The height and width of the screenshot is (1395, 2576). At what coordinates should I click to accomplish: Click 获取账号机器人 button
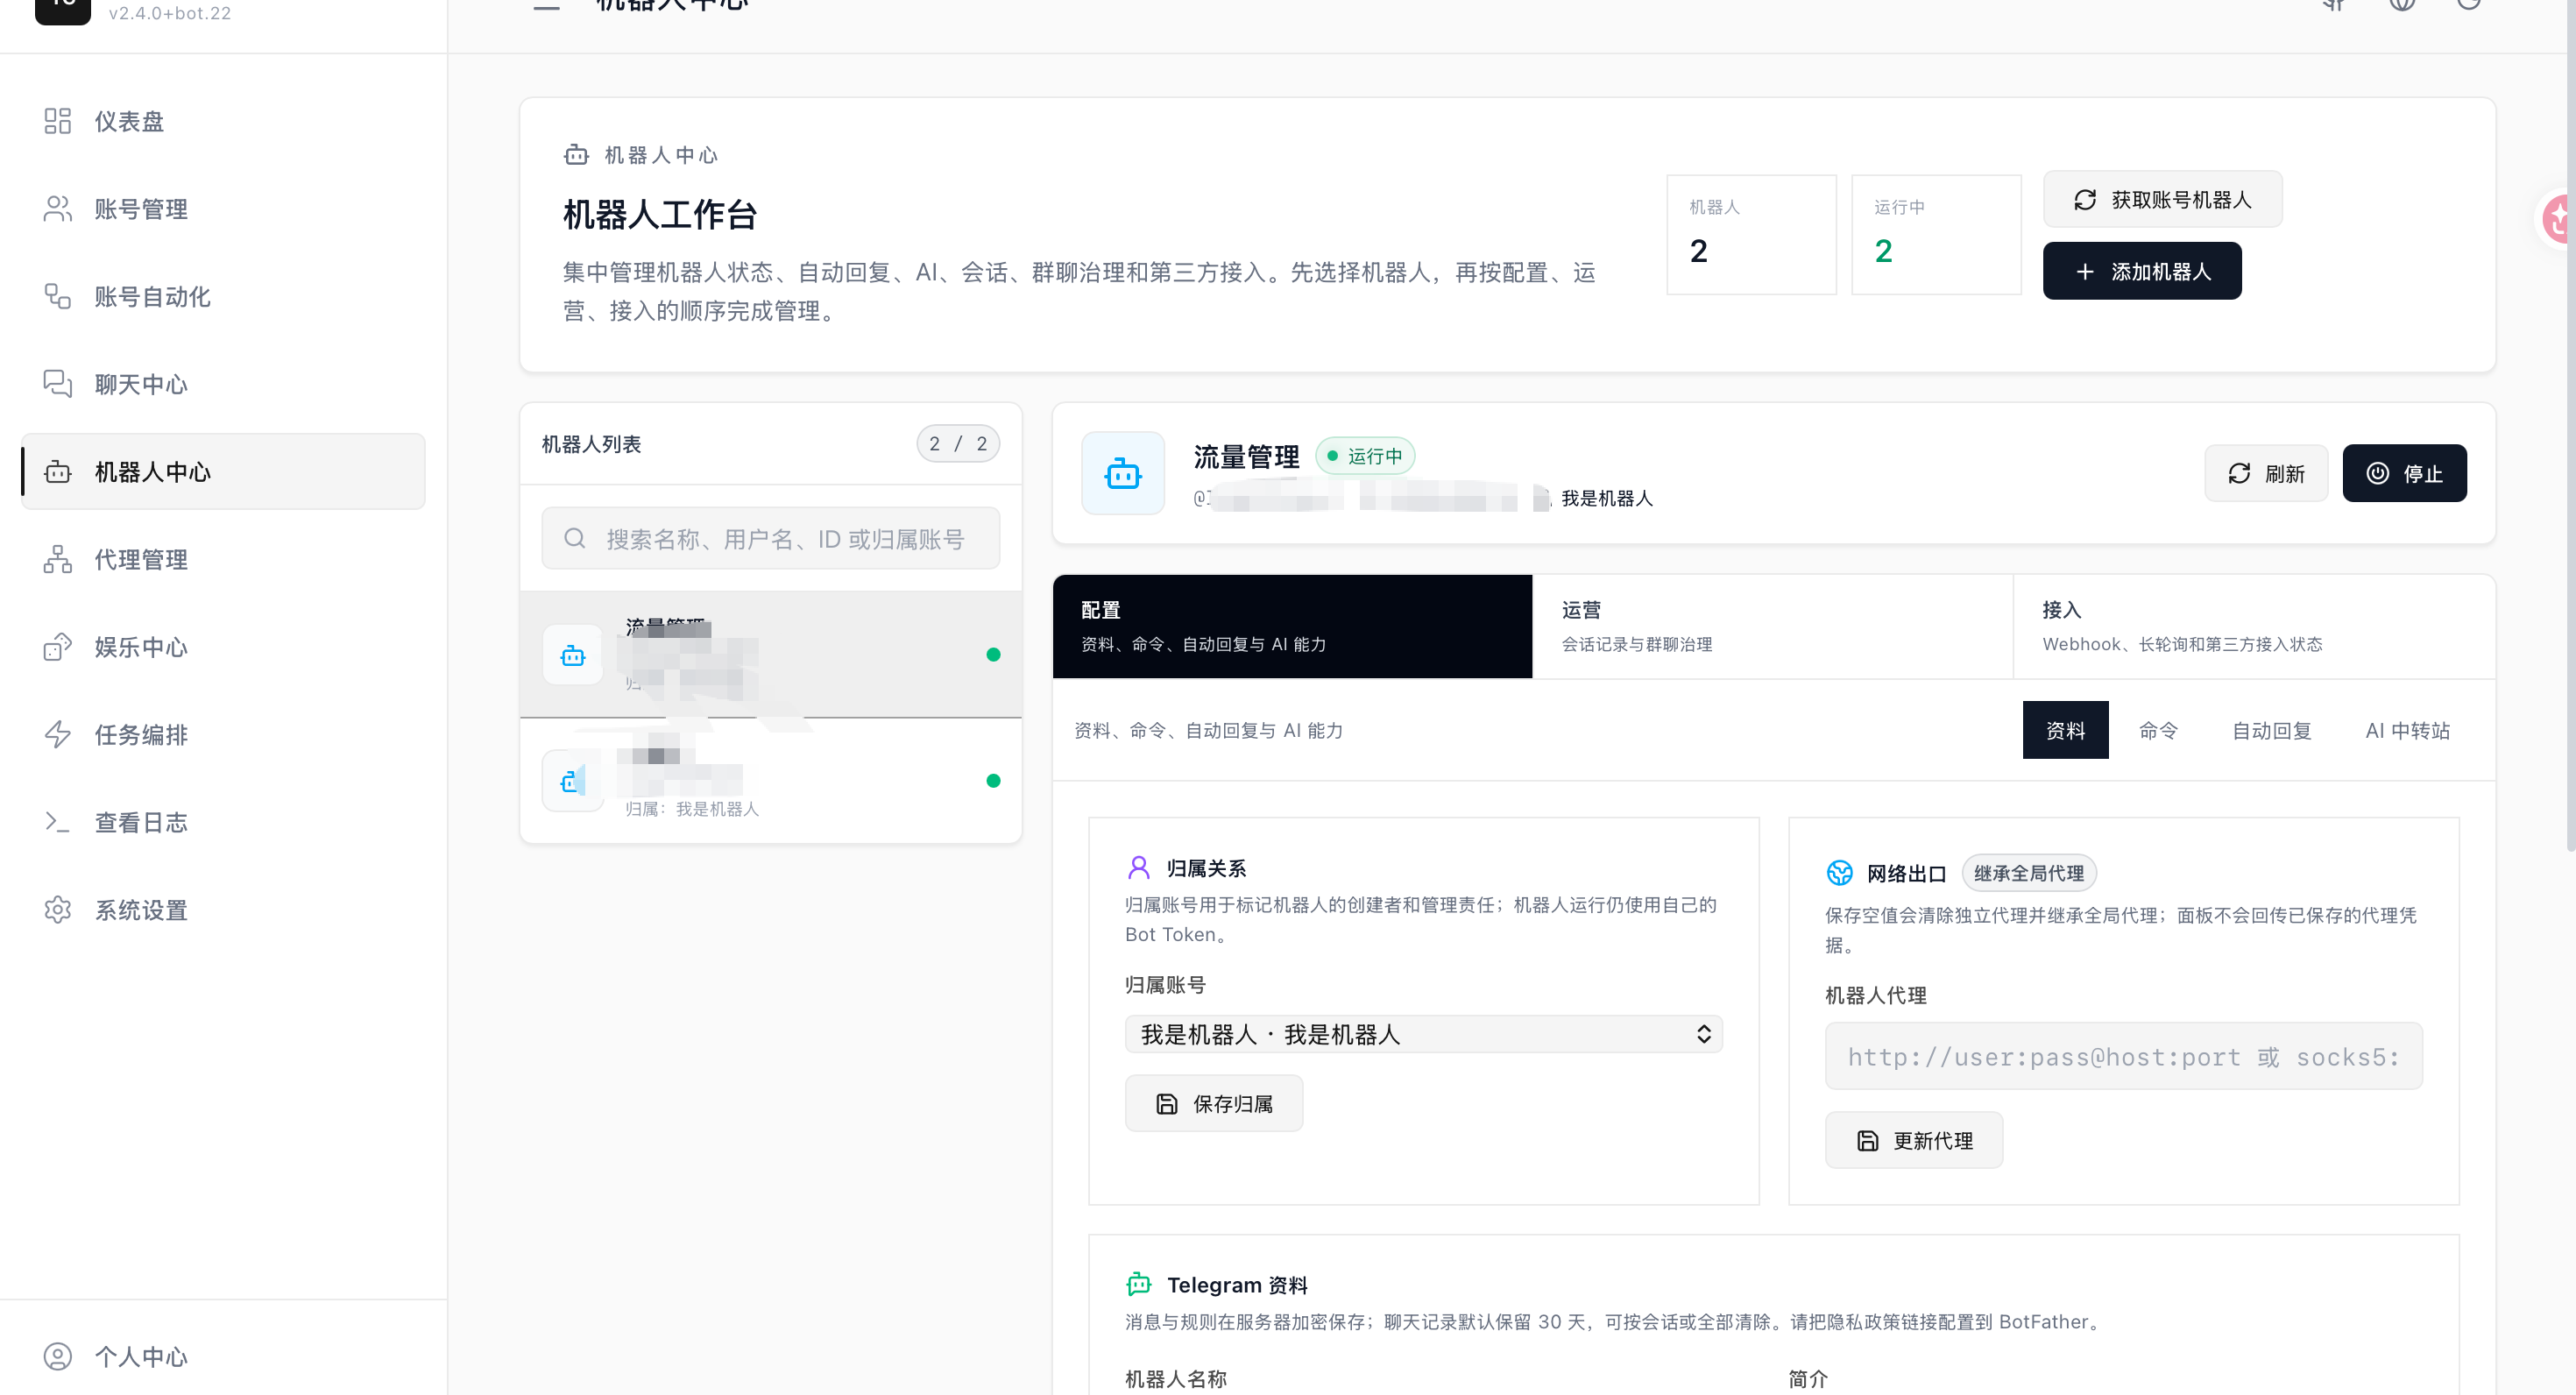pyautogui.click(x=2162, y=200)
